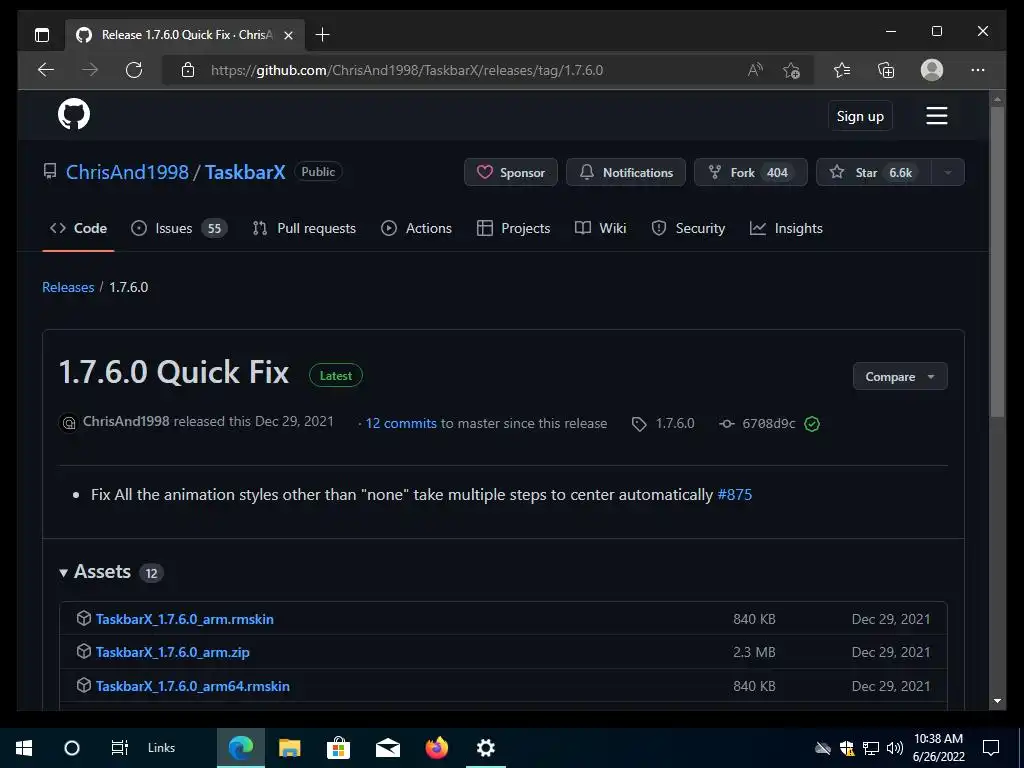
Task: Open the Collections icon
Action: coord(886,70)
